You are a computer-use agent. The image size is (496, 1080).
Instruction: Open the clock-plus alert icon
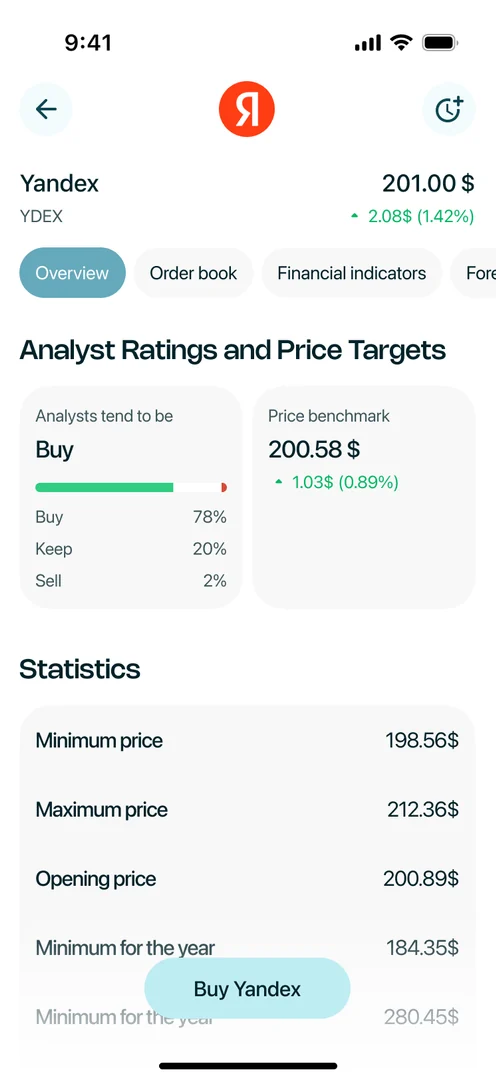click(449, 109)
